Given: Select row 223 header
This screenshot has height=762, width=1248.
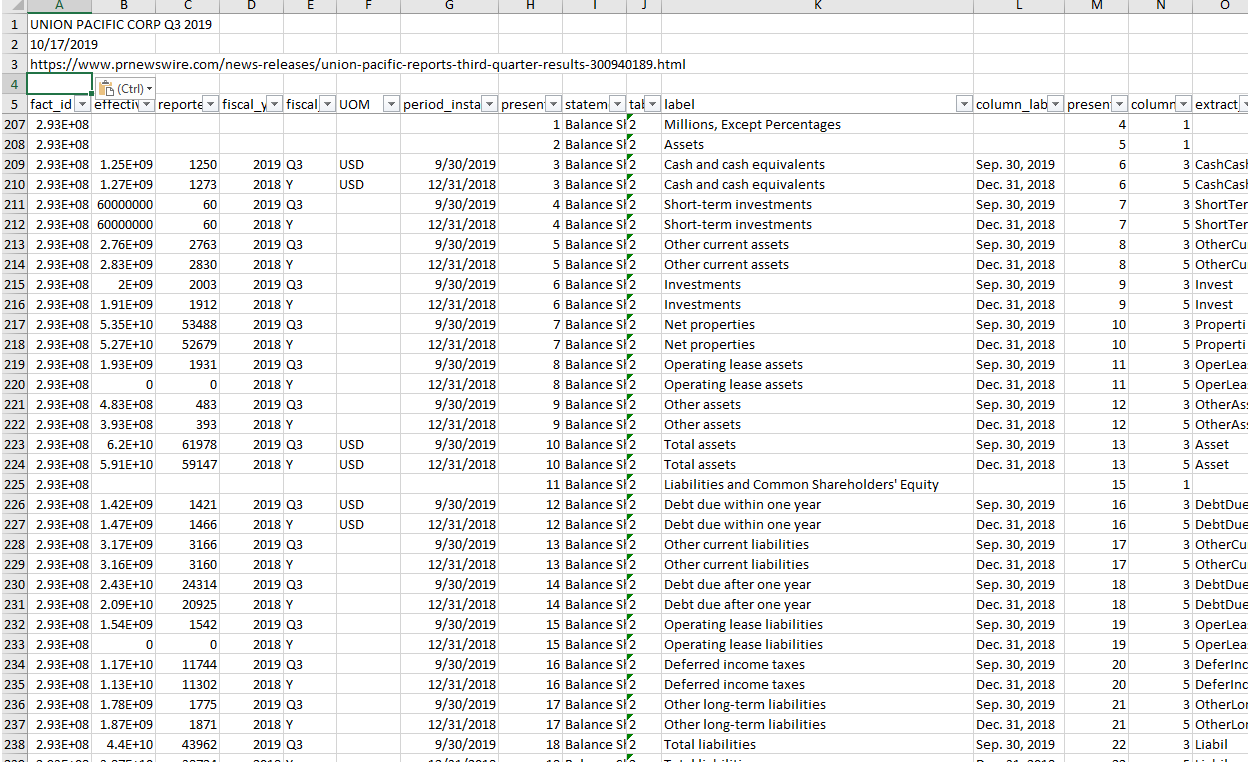Looking at the screenshot, I should pos(14,444).
